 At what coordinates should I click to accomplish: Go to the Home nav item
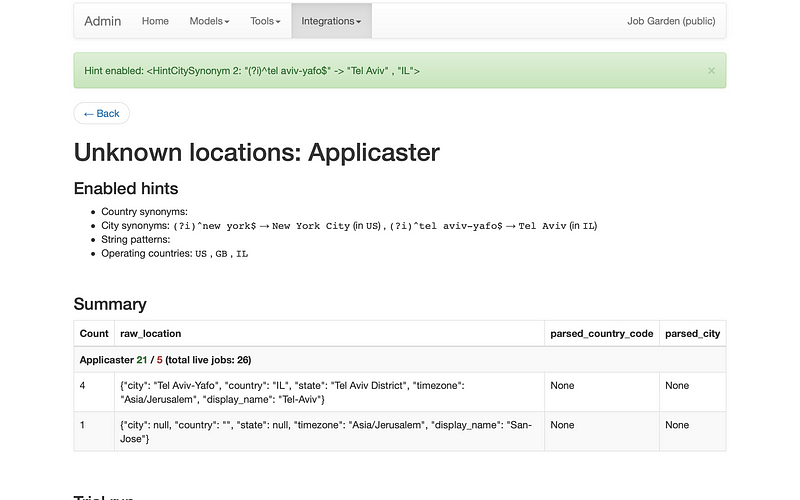155,21
